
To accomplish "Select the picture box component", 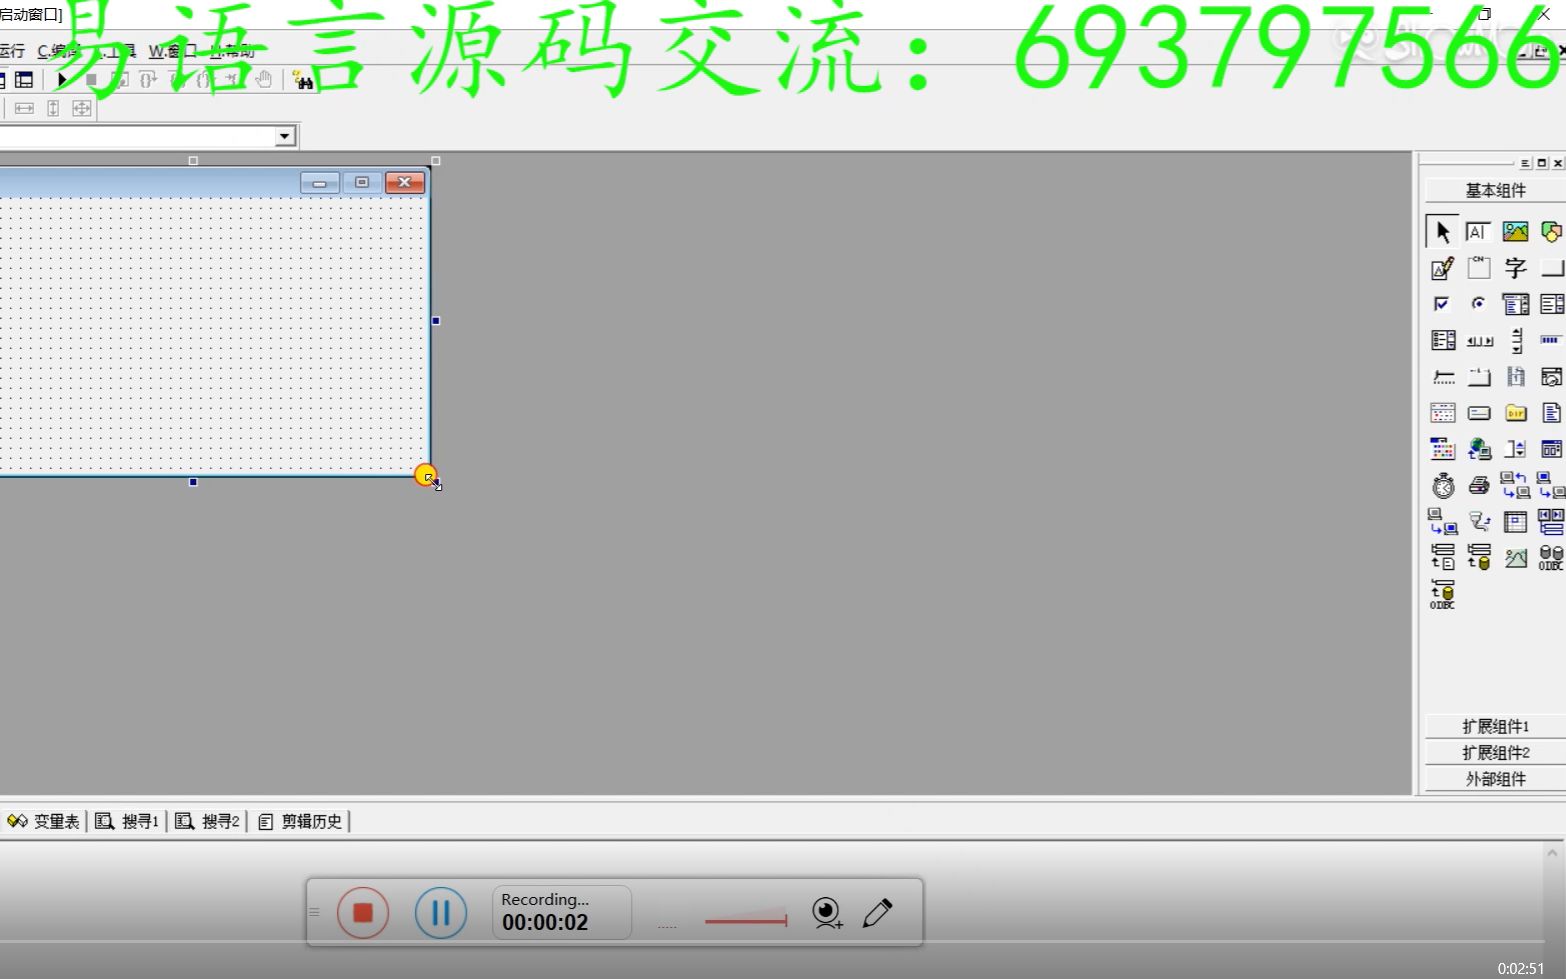I will click(1515, 232).
